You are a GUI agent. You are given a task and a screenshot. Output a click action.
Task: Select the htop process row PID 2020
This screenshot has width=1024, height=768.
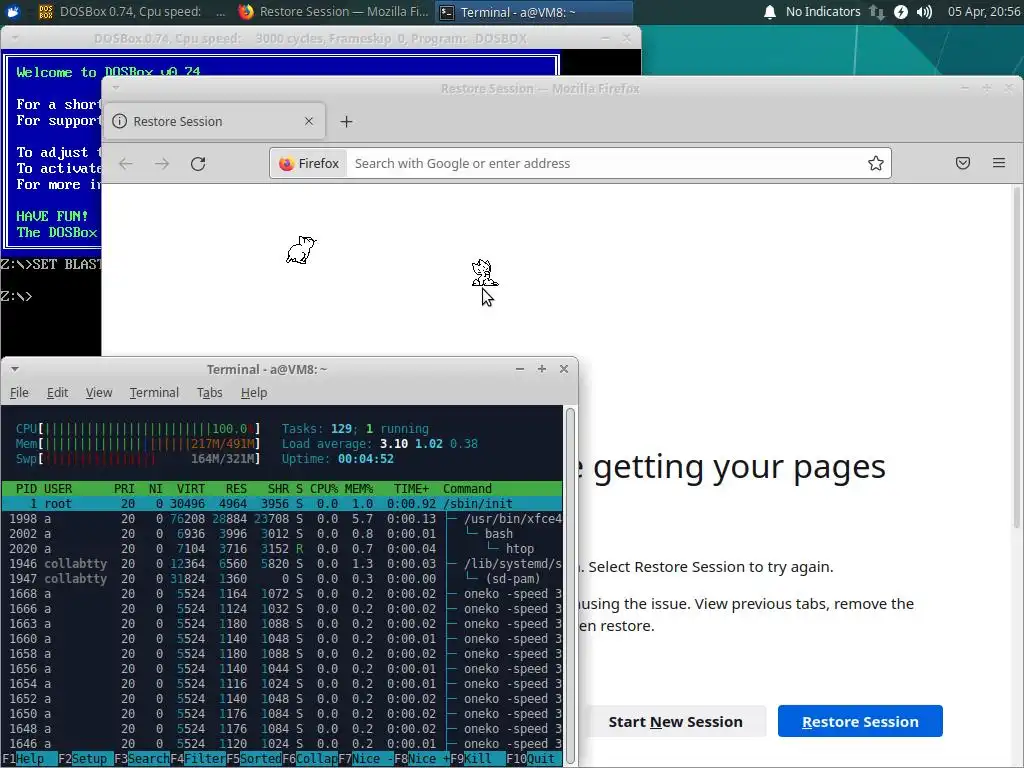tap(282, 549)
